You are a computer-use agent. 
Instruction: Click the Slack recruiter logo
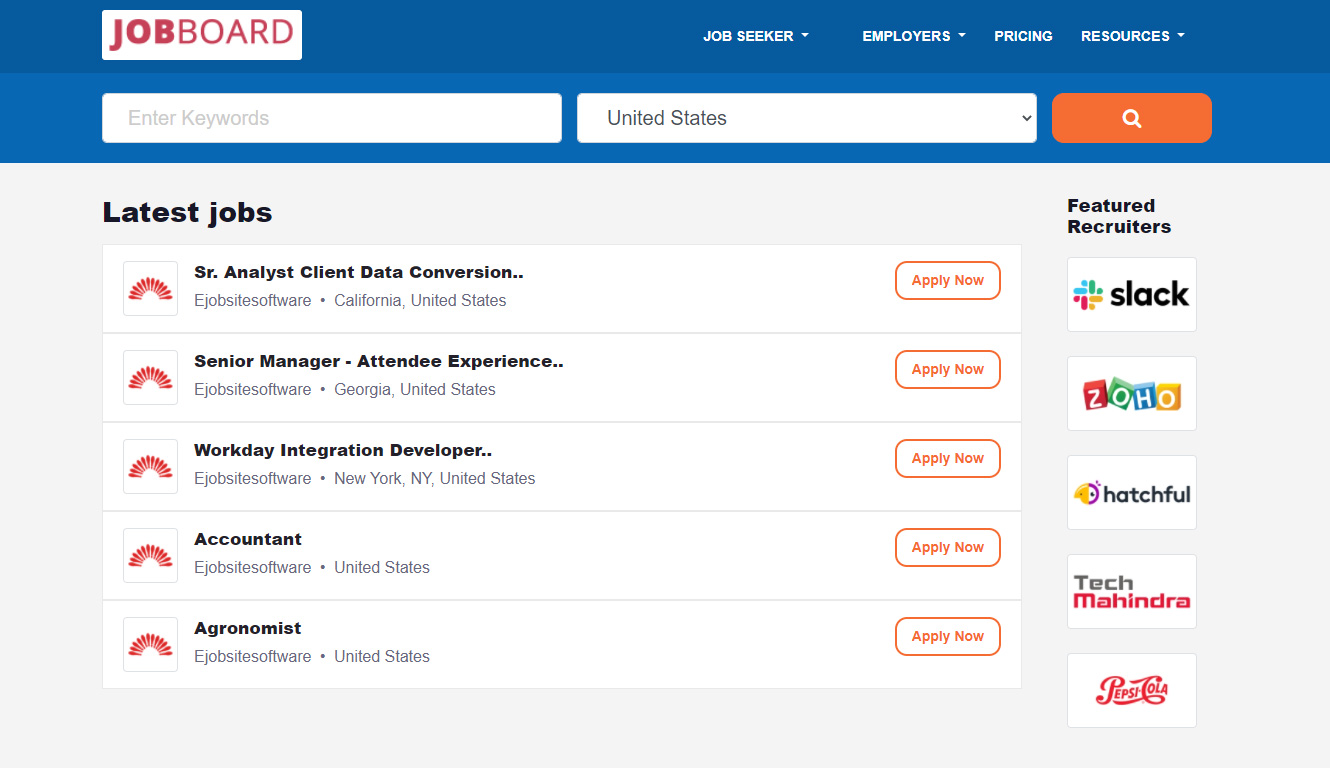click(x=1131, y=293)
